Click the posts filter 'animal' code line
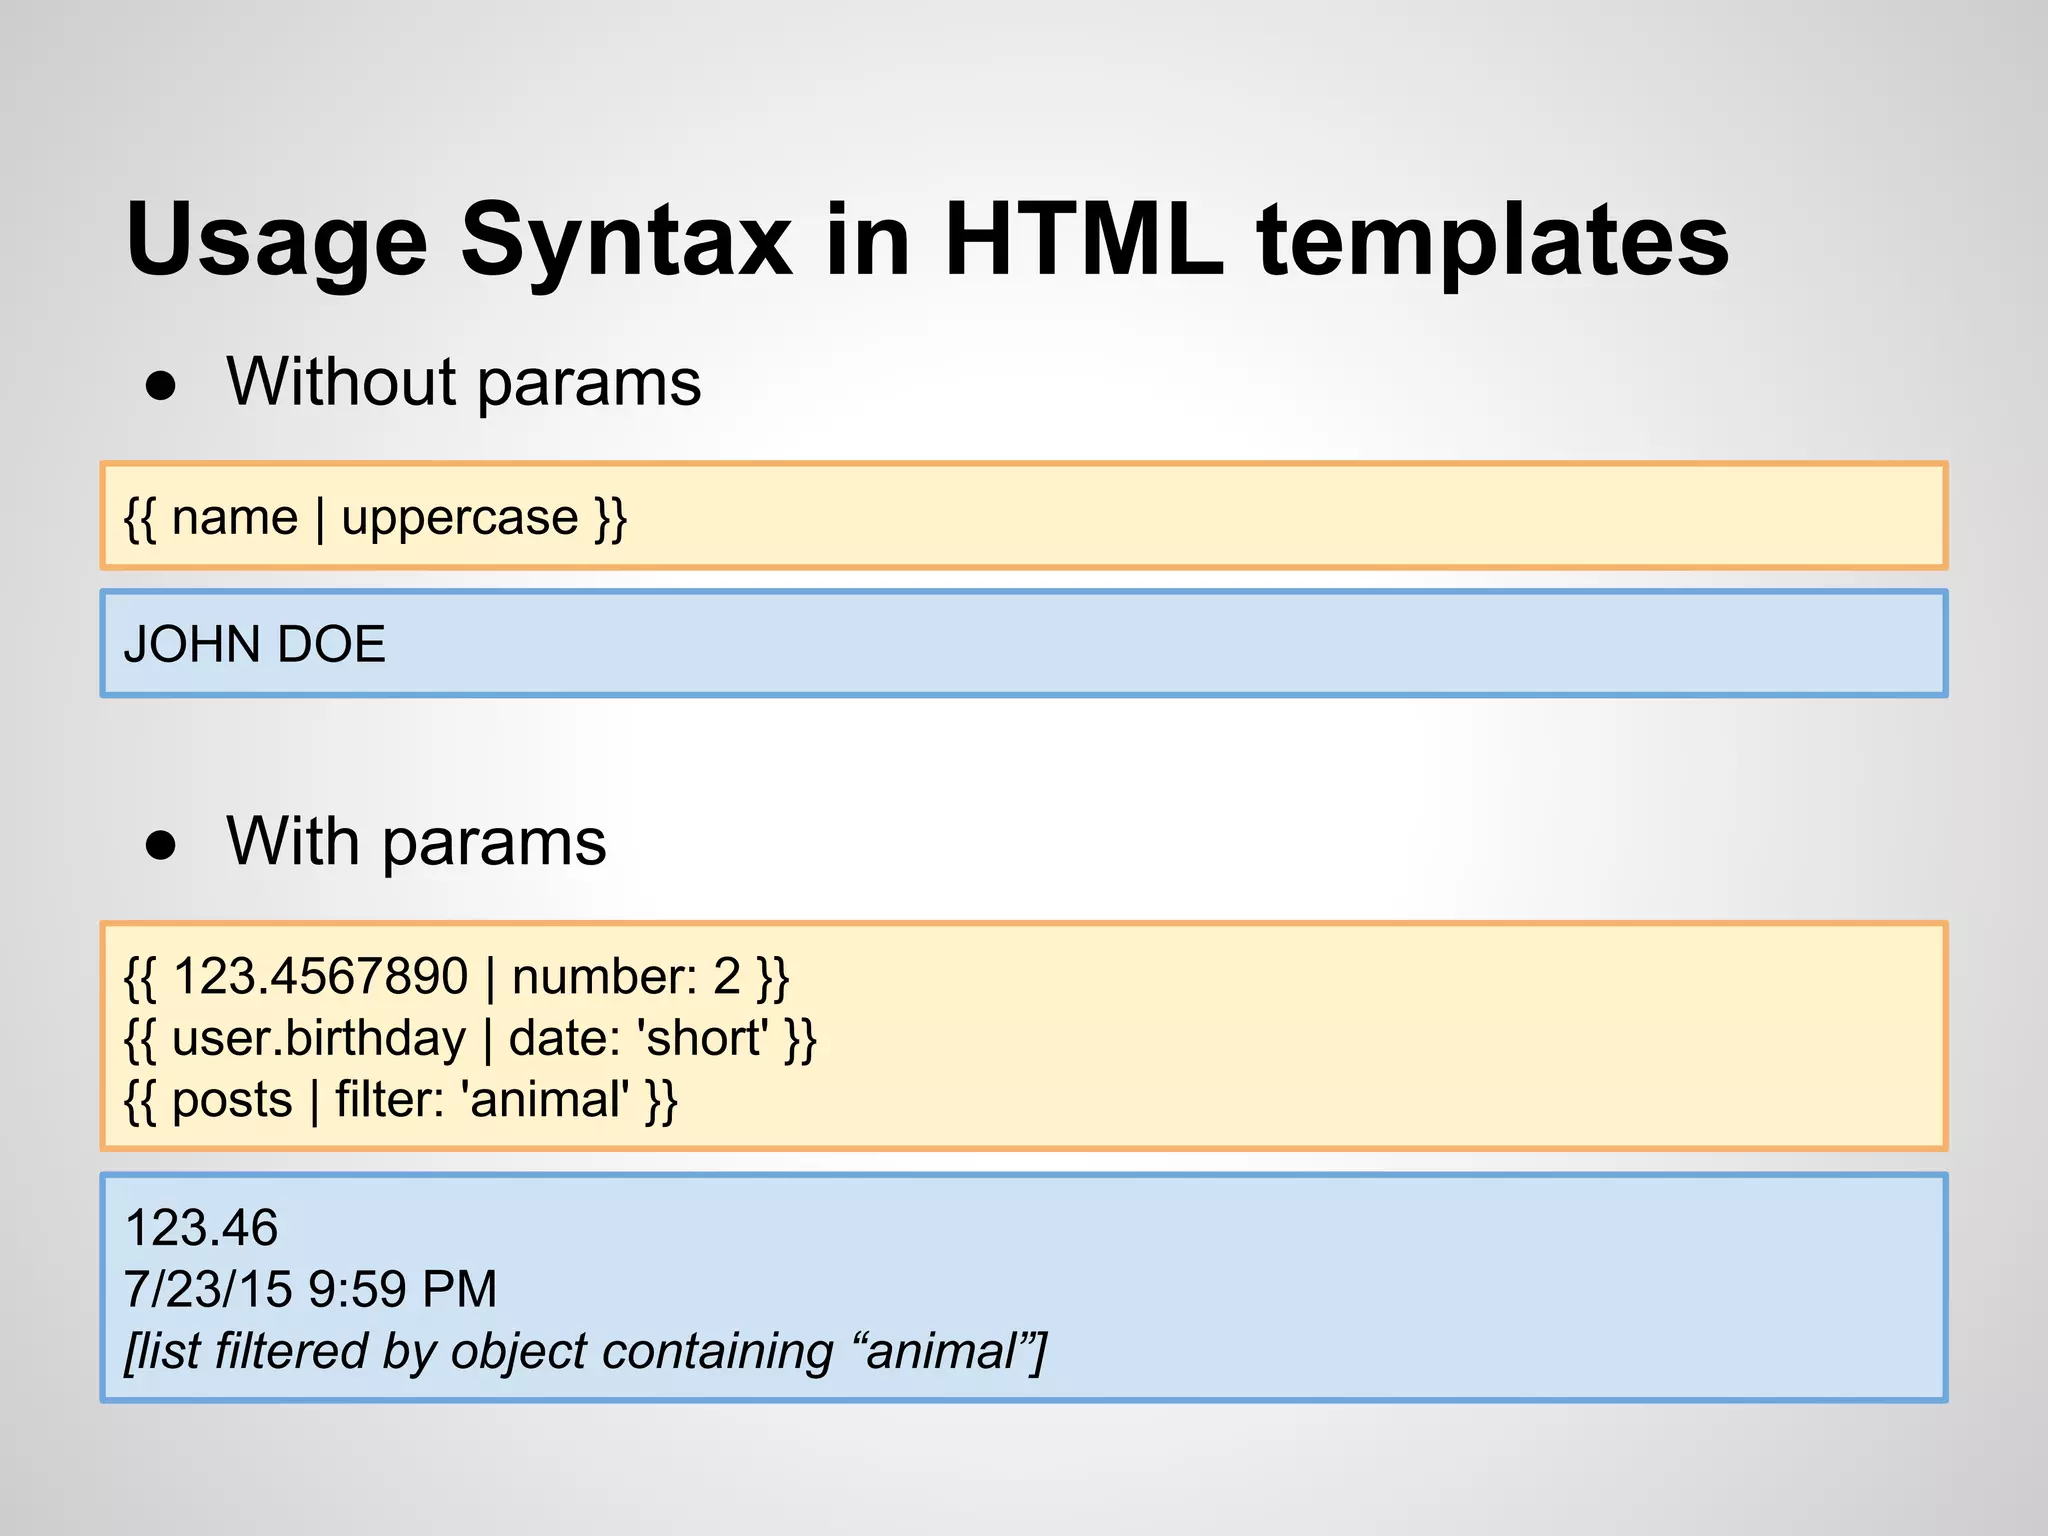This screenshot has width=2048, height=1536. [401, 1100]
